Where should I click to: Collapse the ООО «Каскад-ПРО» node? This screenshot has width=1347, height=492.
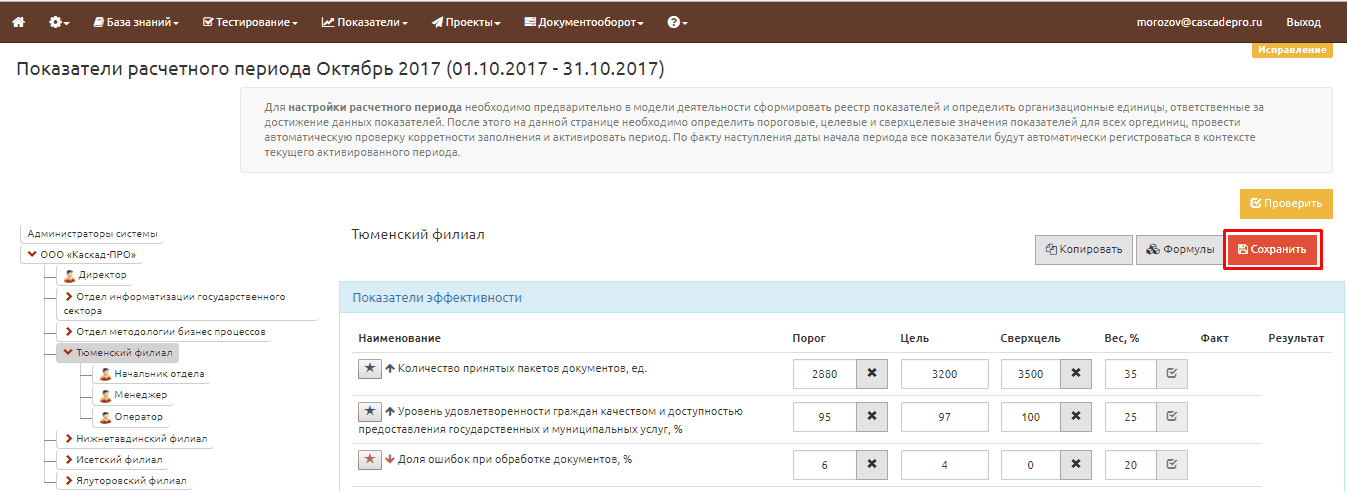(x=32, y=254)
